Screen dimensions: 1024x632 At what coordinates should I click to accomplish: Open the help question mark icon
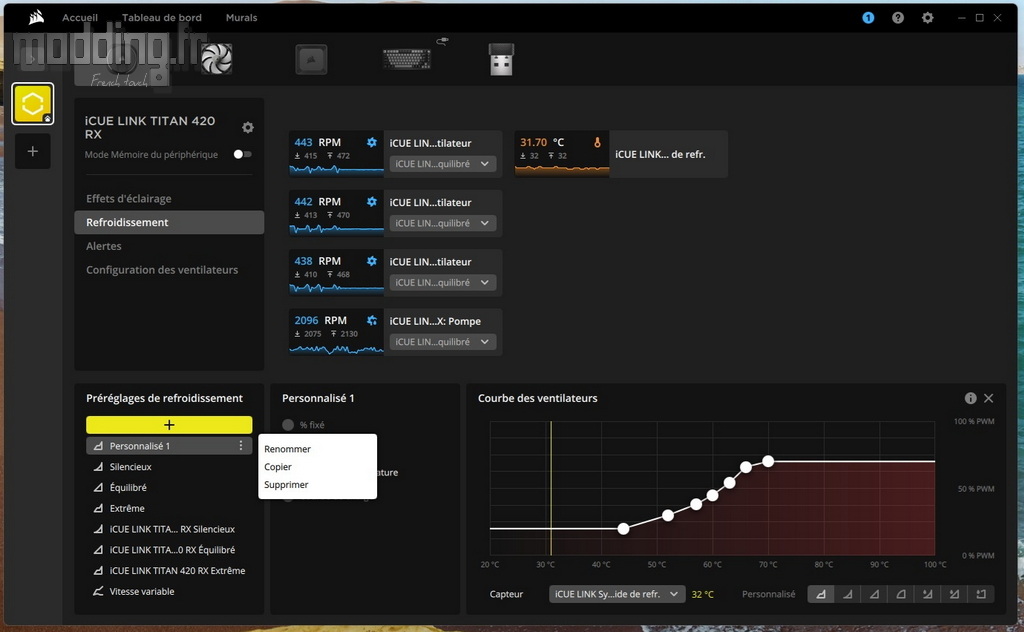pyautogui.click(x=898, y=18)
